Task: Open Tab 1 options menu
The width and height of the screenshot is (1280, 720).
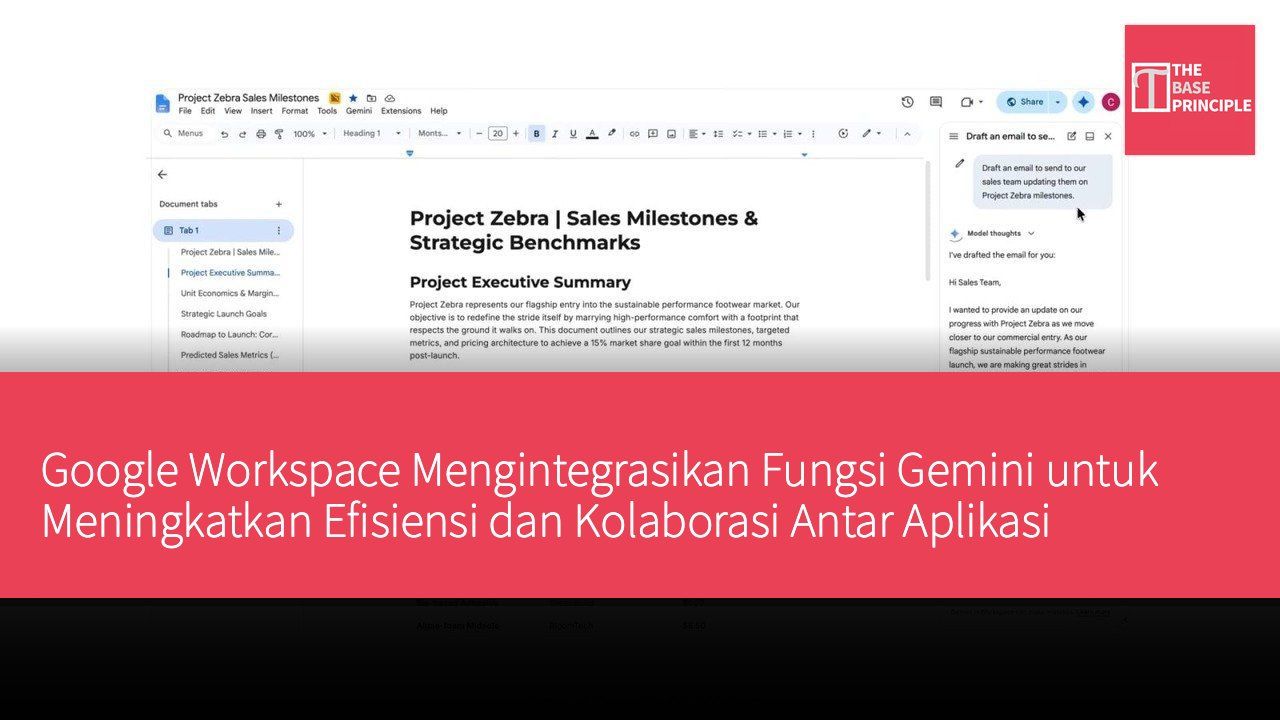Action: pos(279,231)
